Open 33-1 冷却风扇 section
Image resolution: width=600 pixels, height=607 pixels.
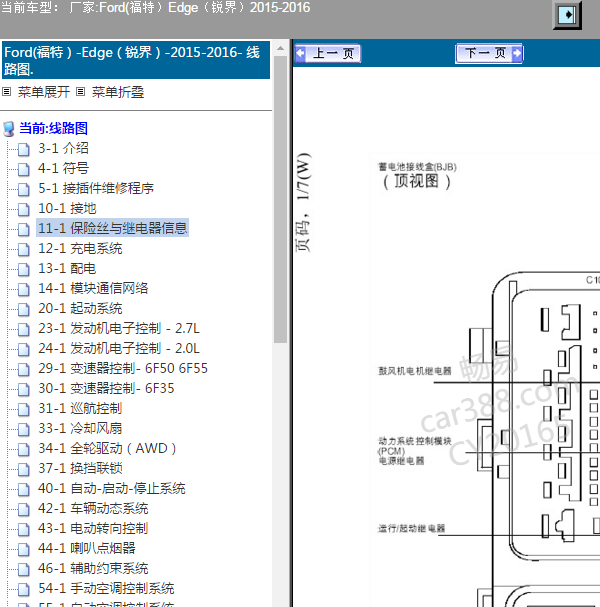(x=80, y=429)
